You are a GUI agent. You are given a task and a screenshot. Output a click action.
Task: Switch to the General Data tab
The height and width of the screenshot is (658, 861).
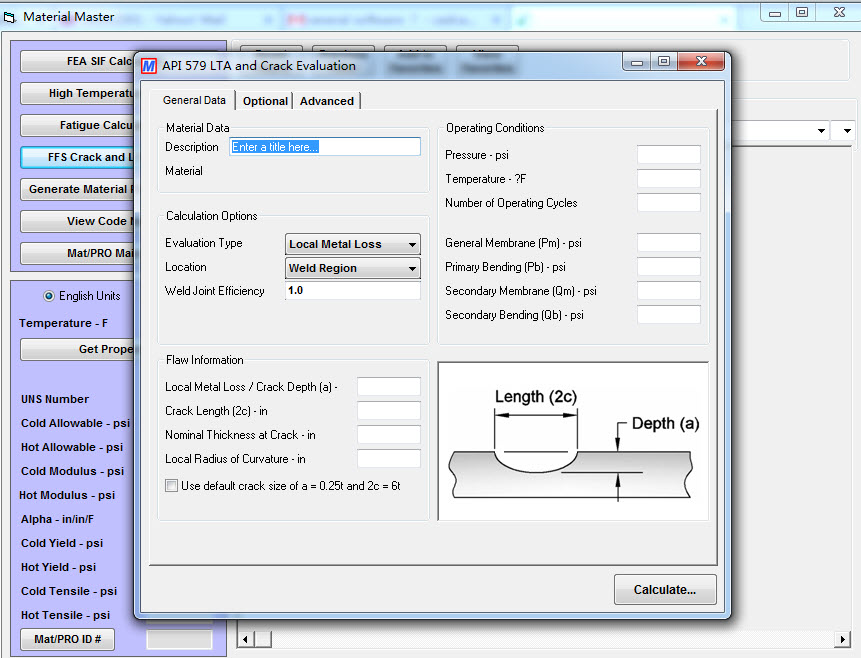pyautogui.click(x=194, y=101)
